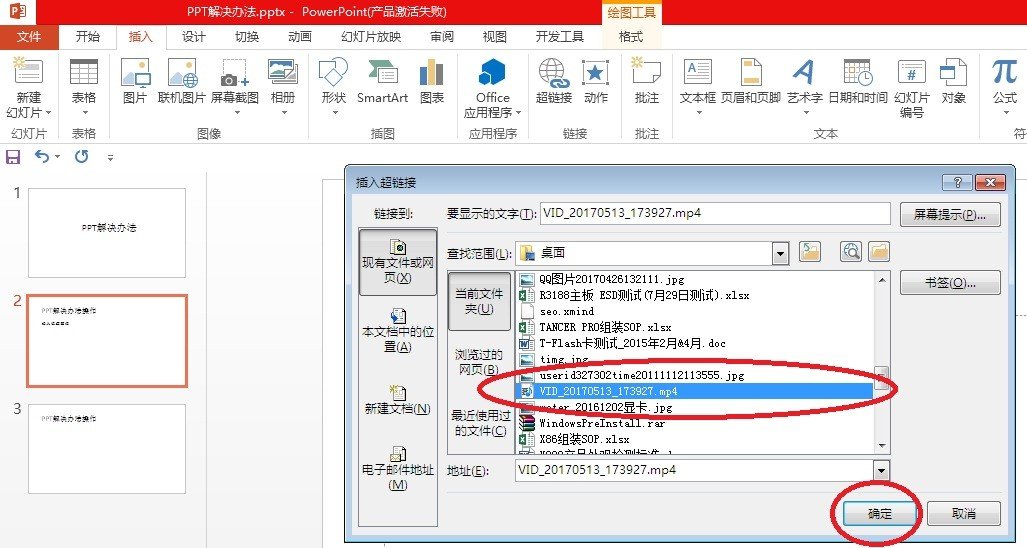Insert Slide Number (幻灯片编号)
The width and height of the screenshot is (1027, 548).
(x=911, y=88)
